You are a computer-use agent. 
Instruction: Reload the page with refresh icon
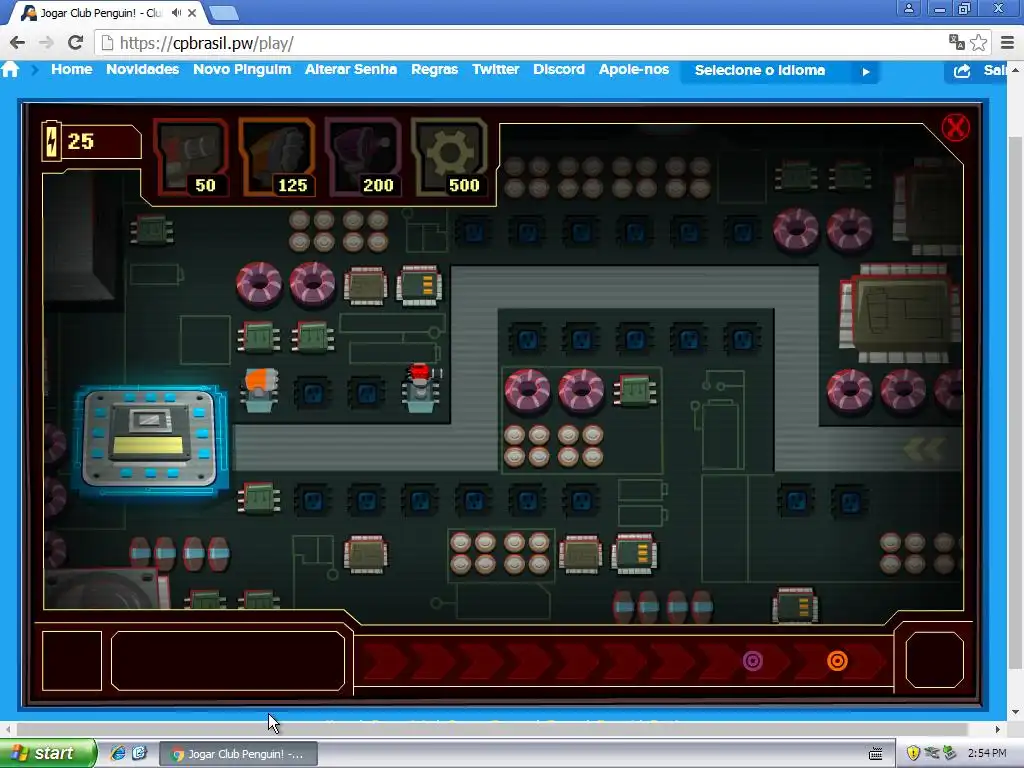(x=76, y=43)
